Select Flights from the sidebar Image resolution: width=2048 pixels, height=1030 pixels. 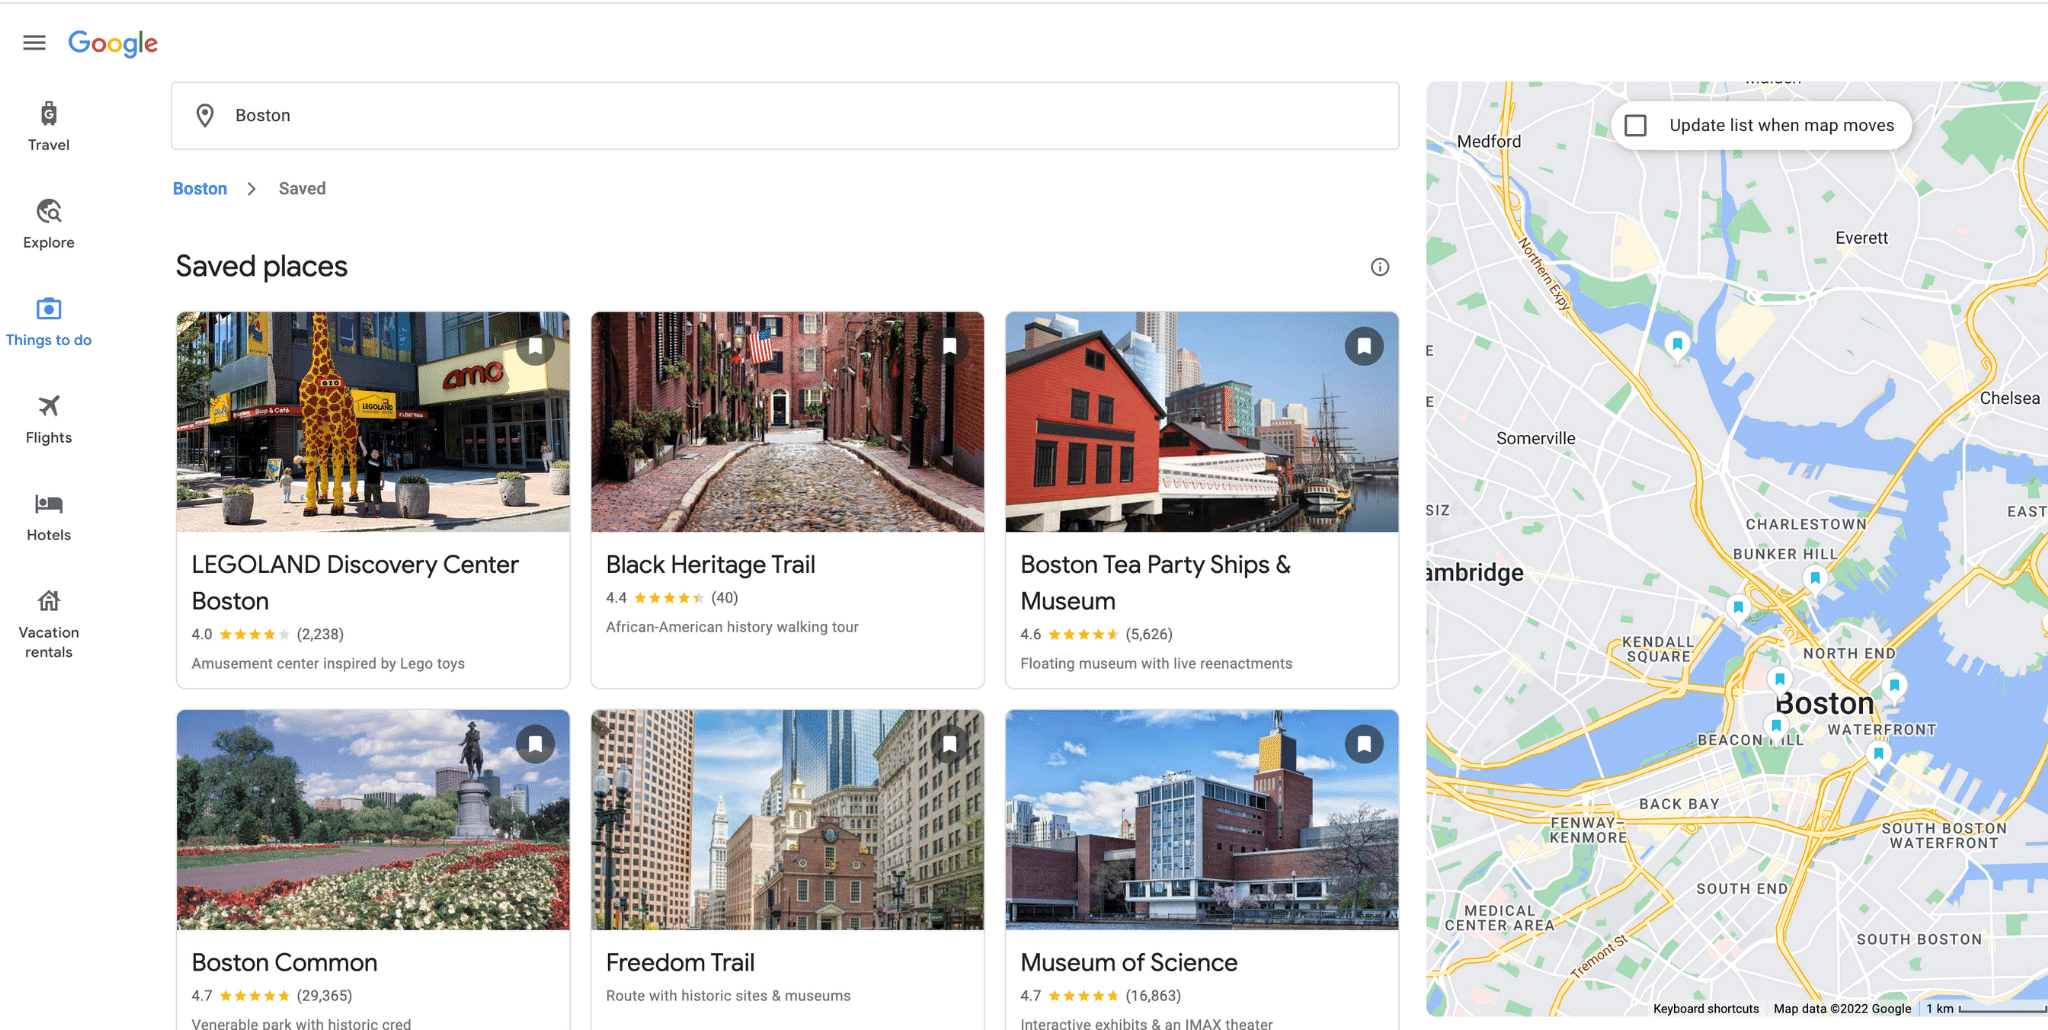(48, 418)
